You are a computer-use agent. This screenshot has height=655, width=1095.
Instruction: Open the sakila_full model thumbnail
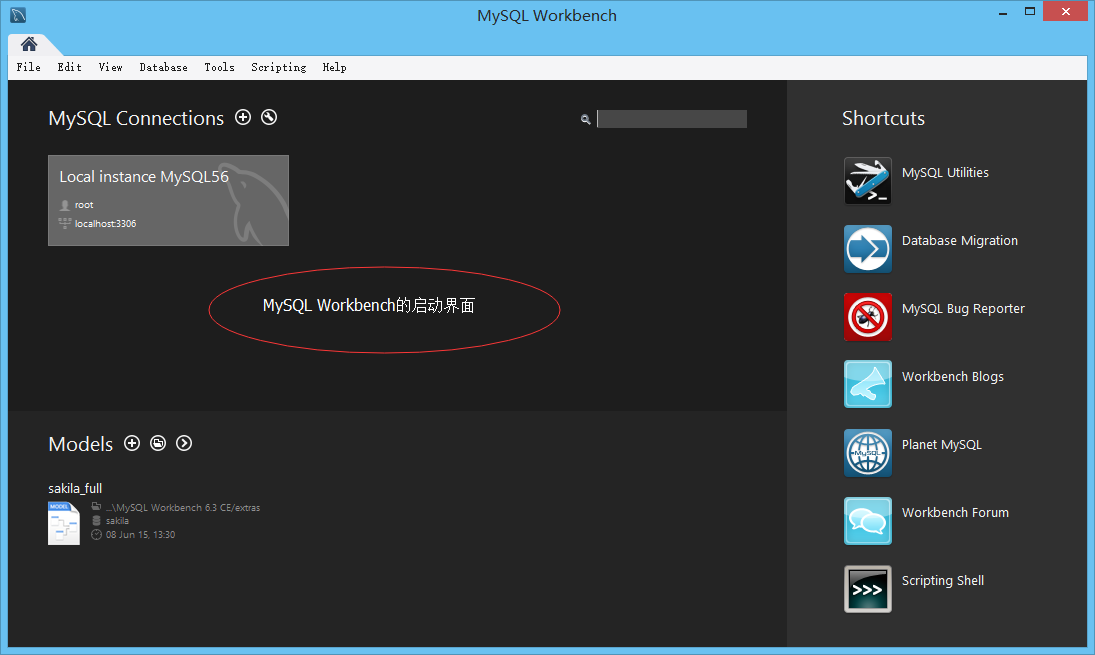(x=64, y=523)
